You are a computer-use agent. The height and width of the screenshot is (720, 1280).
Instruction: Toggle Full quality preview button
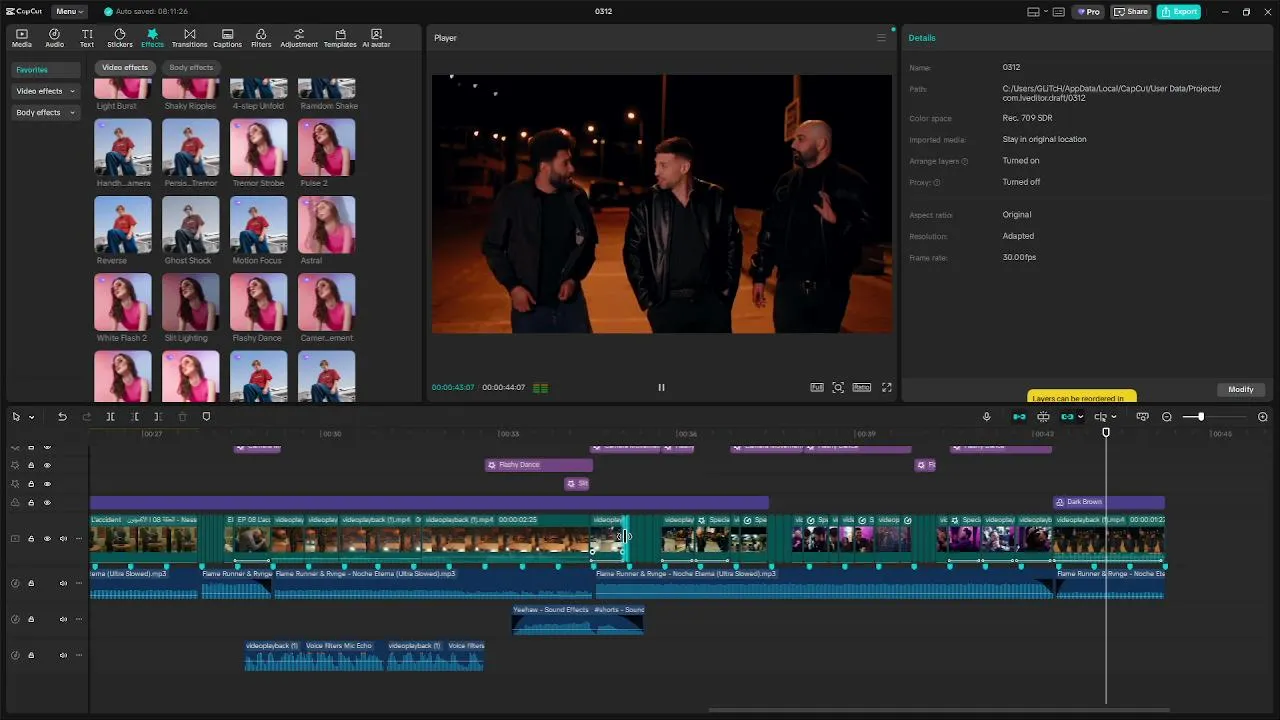click(817, 388)
